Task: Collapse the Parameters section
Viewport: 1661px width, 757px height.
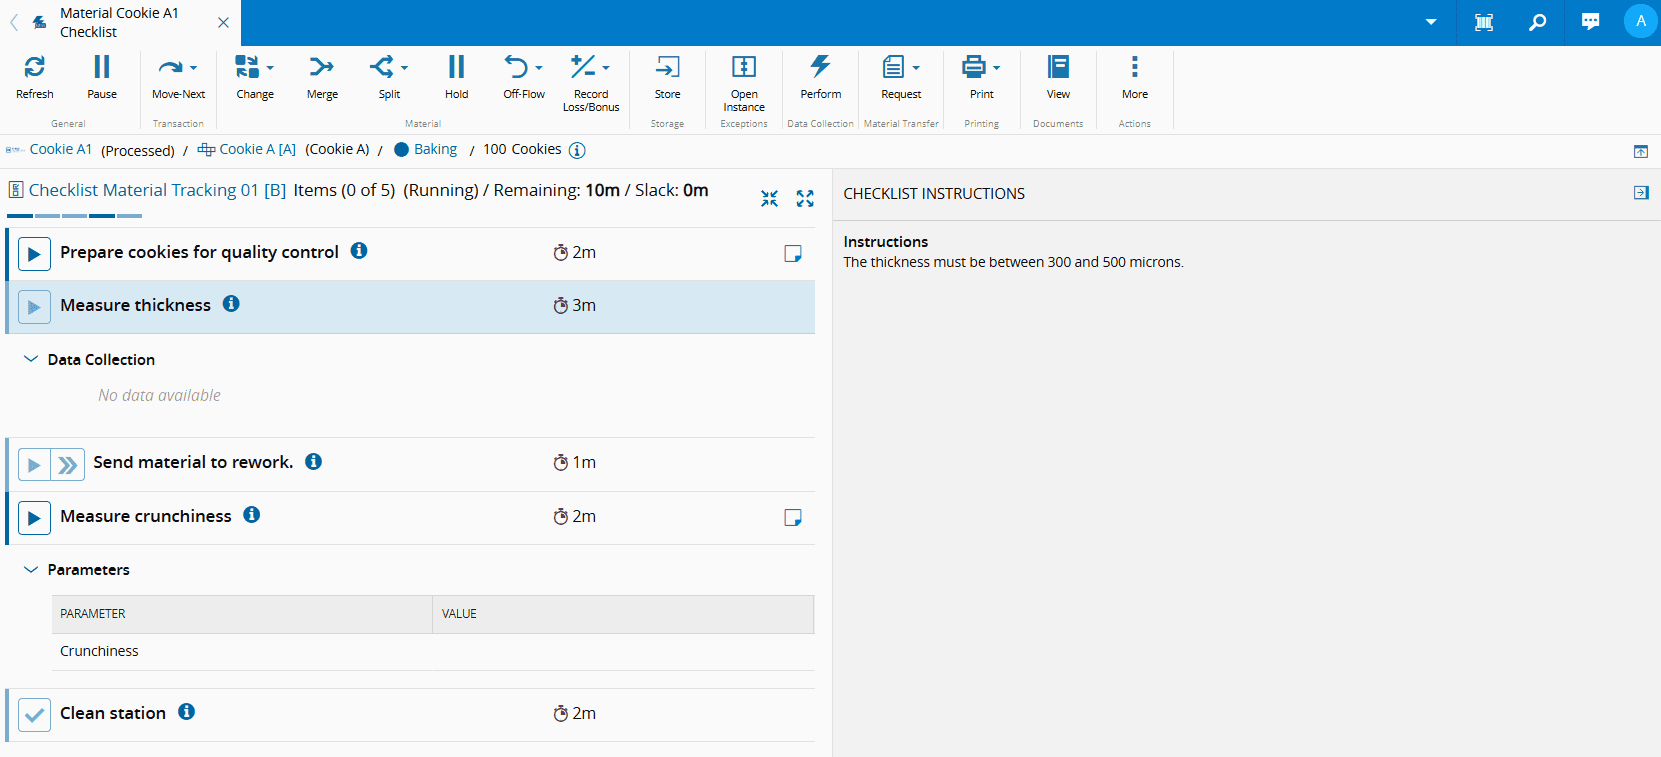Action: point(31,569)
